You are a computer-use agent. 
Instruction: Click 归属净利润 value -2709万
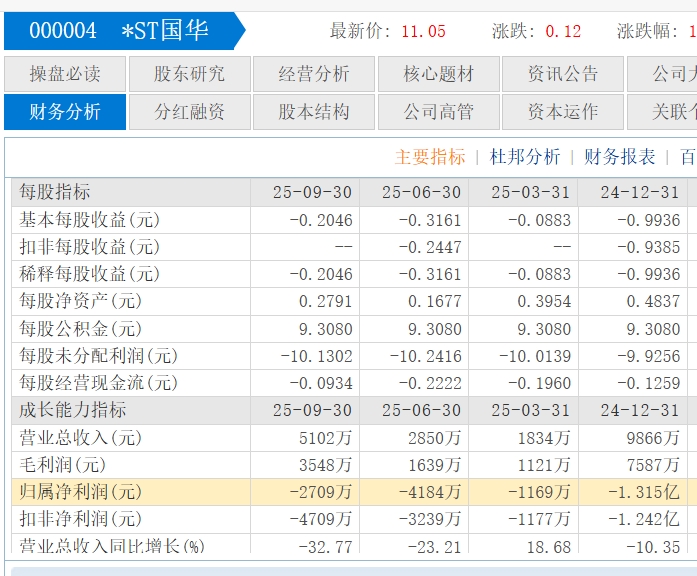[x=321, y=492]
